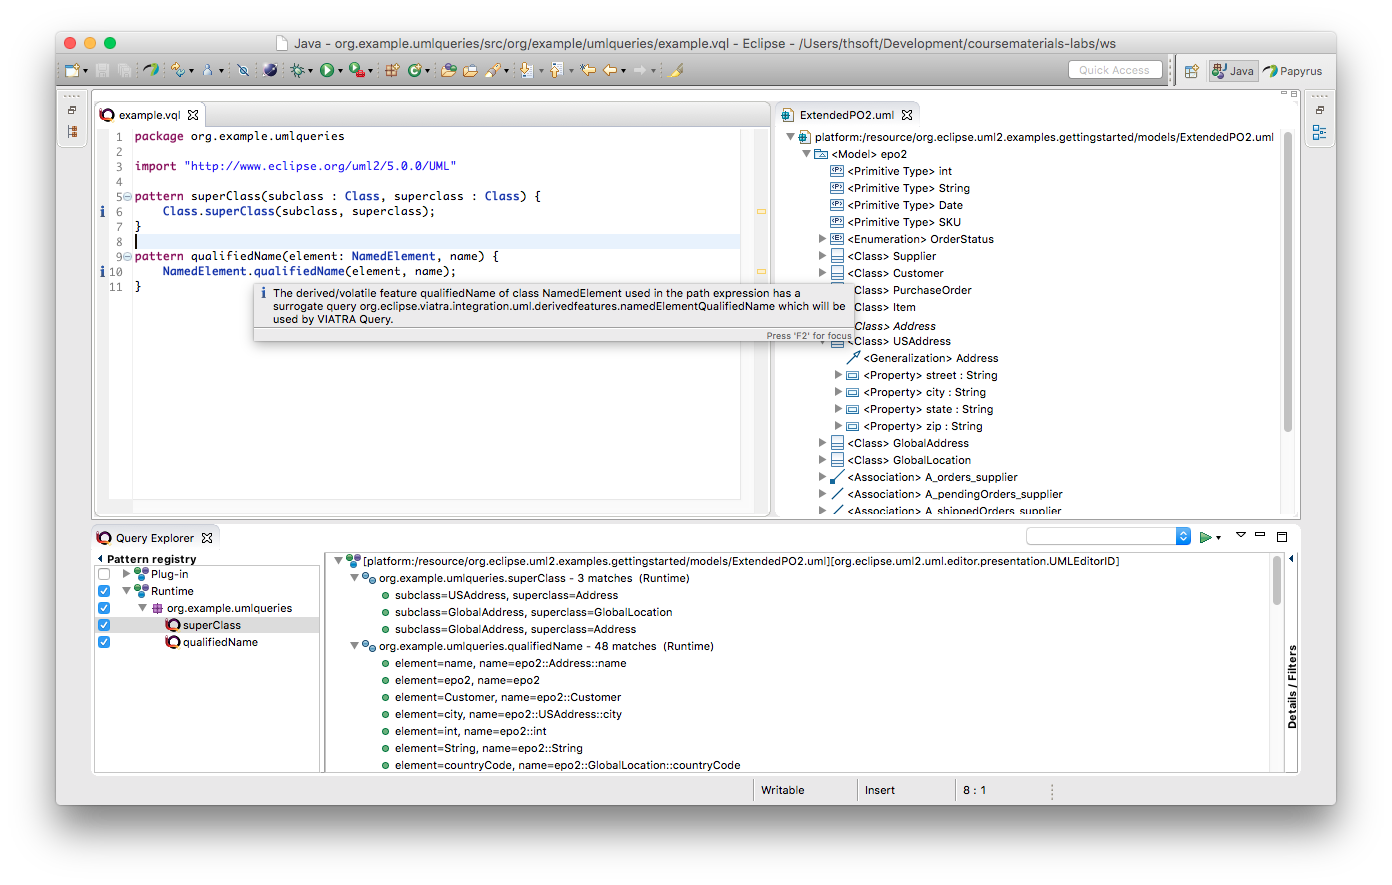
Task: Collapse the Model epo2 node
Action: coord(806,154)
